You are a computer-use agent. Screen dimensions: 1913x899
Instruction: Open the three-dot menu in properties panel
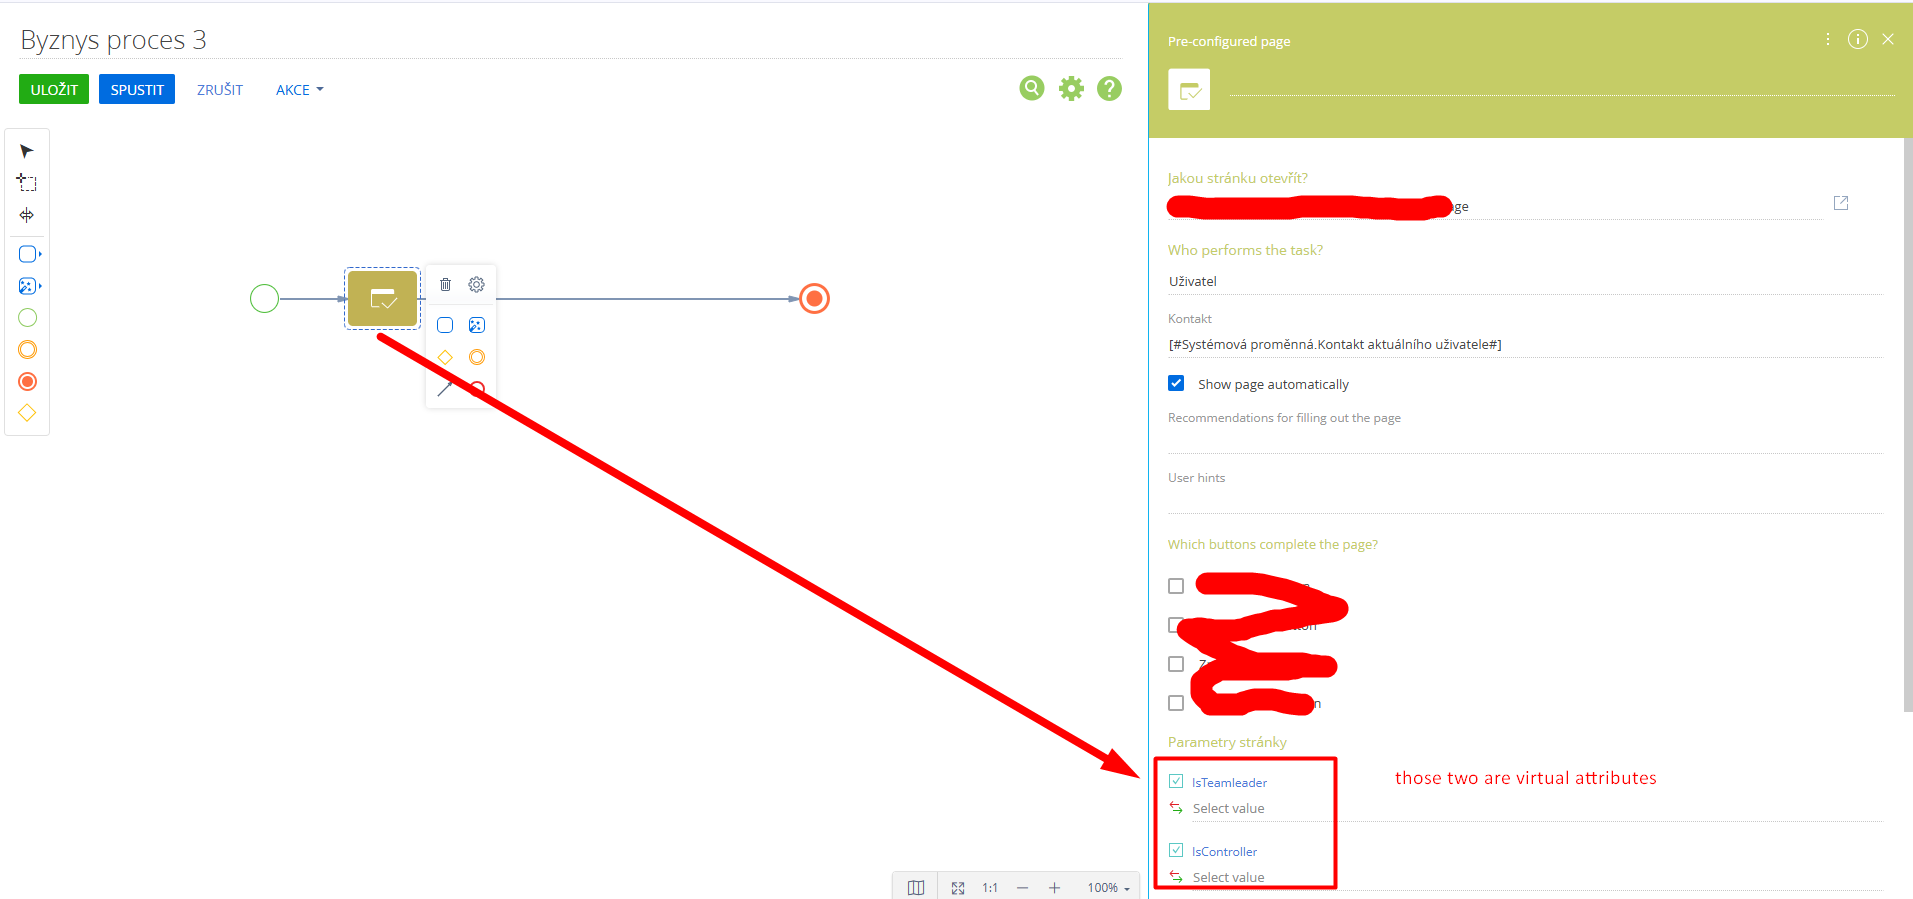pos(1827,39)
